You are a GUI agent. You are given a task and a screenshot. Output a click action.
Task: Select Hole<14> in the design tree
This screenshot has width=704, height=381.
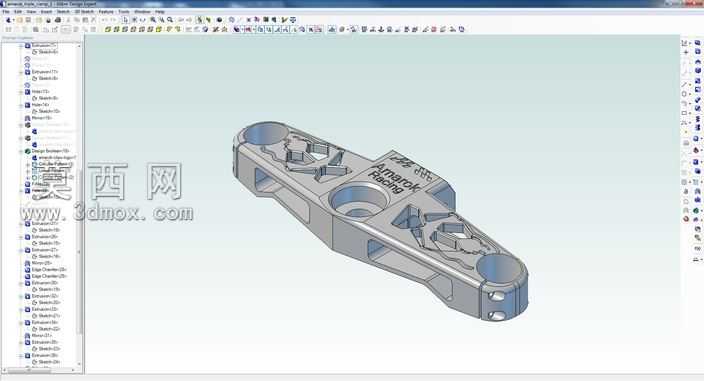[x=40, y=105]
